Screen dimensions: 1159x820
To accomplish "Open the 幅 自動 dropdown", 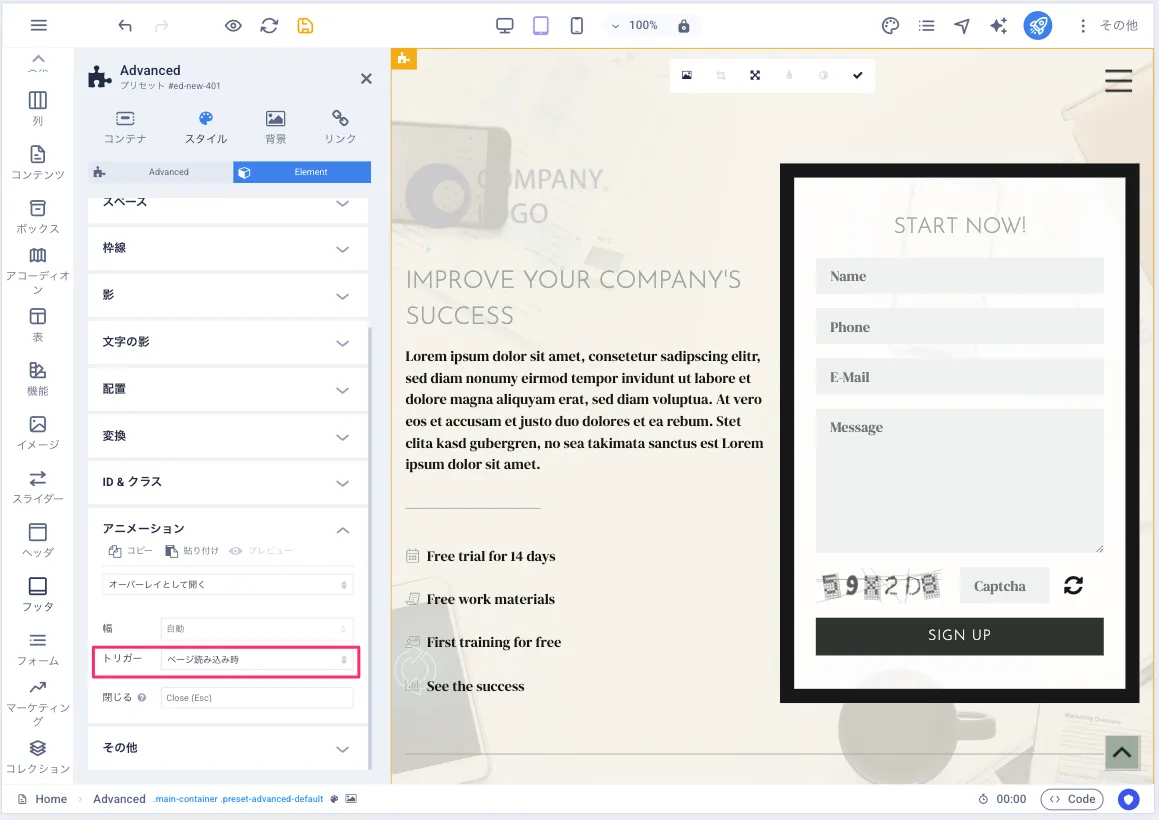I will click(x=256, y=628).
